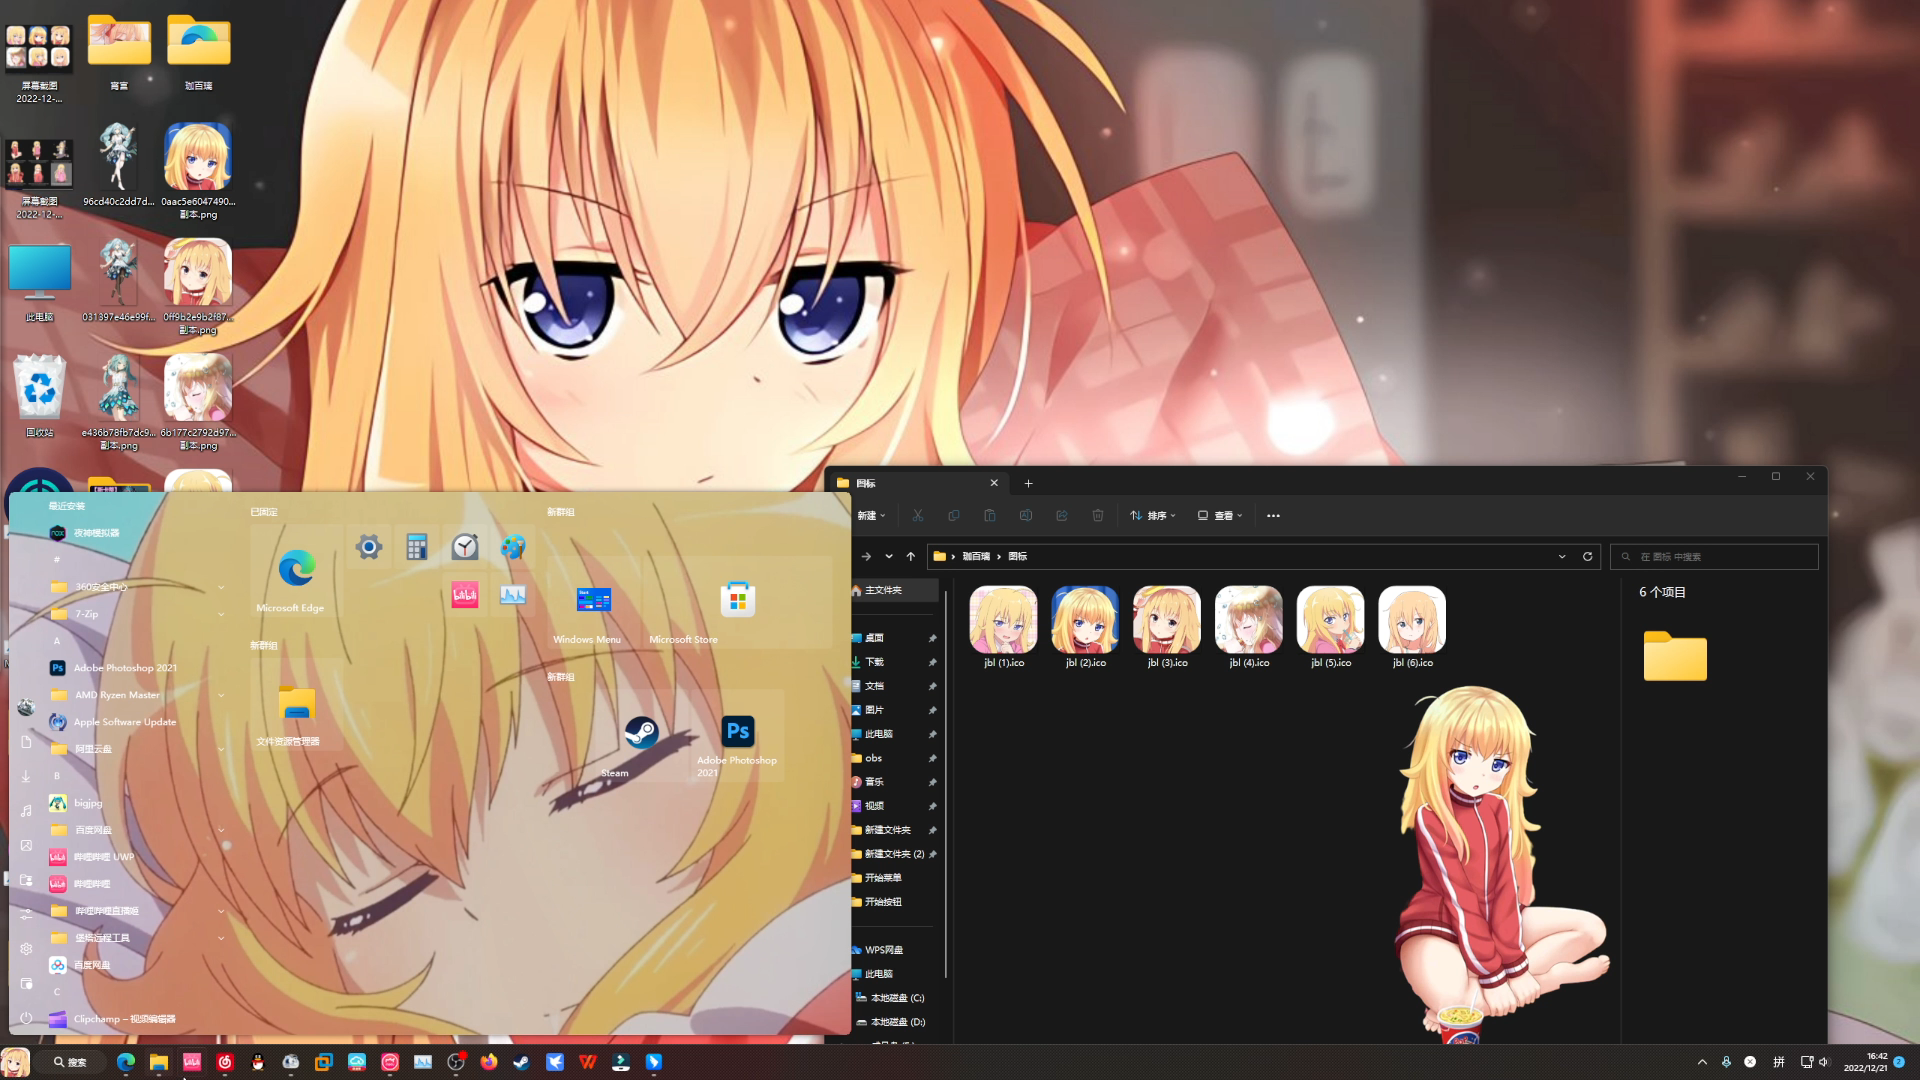Click the Up directory arrow in Explorer

910,556
